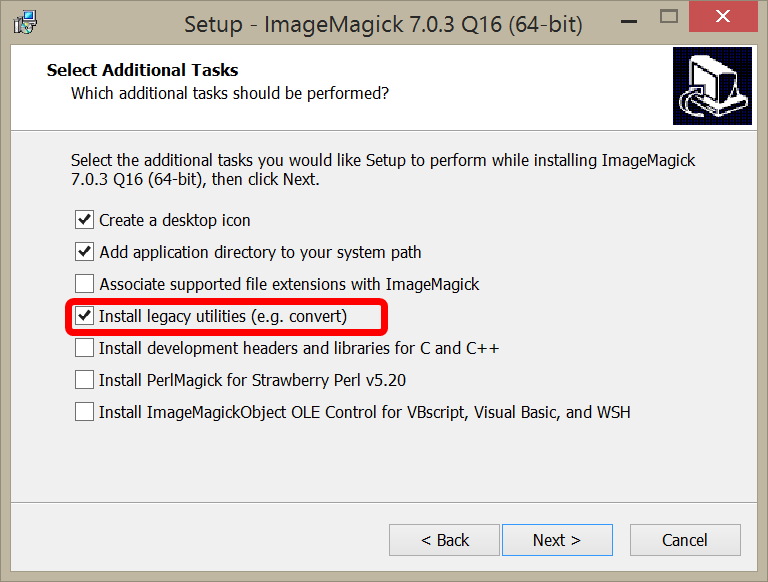This screenshot has width=768, height=582.
Task: Go to the Next setup page
Action: point(557,540)
